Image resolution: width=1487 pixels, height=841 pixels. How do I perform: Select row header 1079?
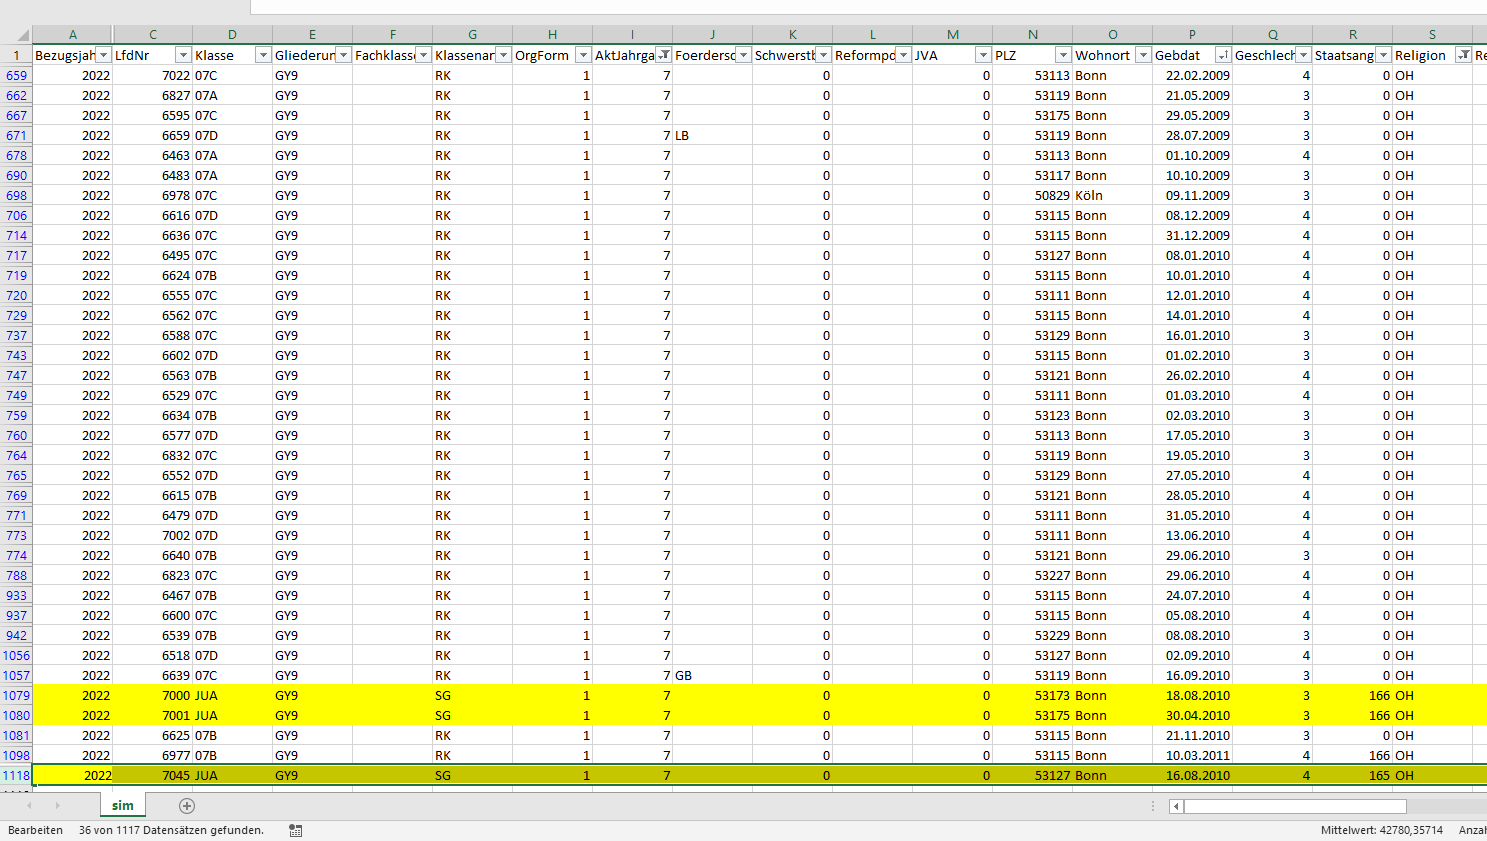[x=16, y=695]
